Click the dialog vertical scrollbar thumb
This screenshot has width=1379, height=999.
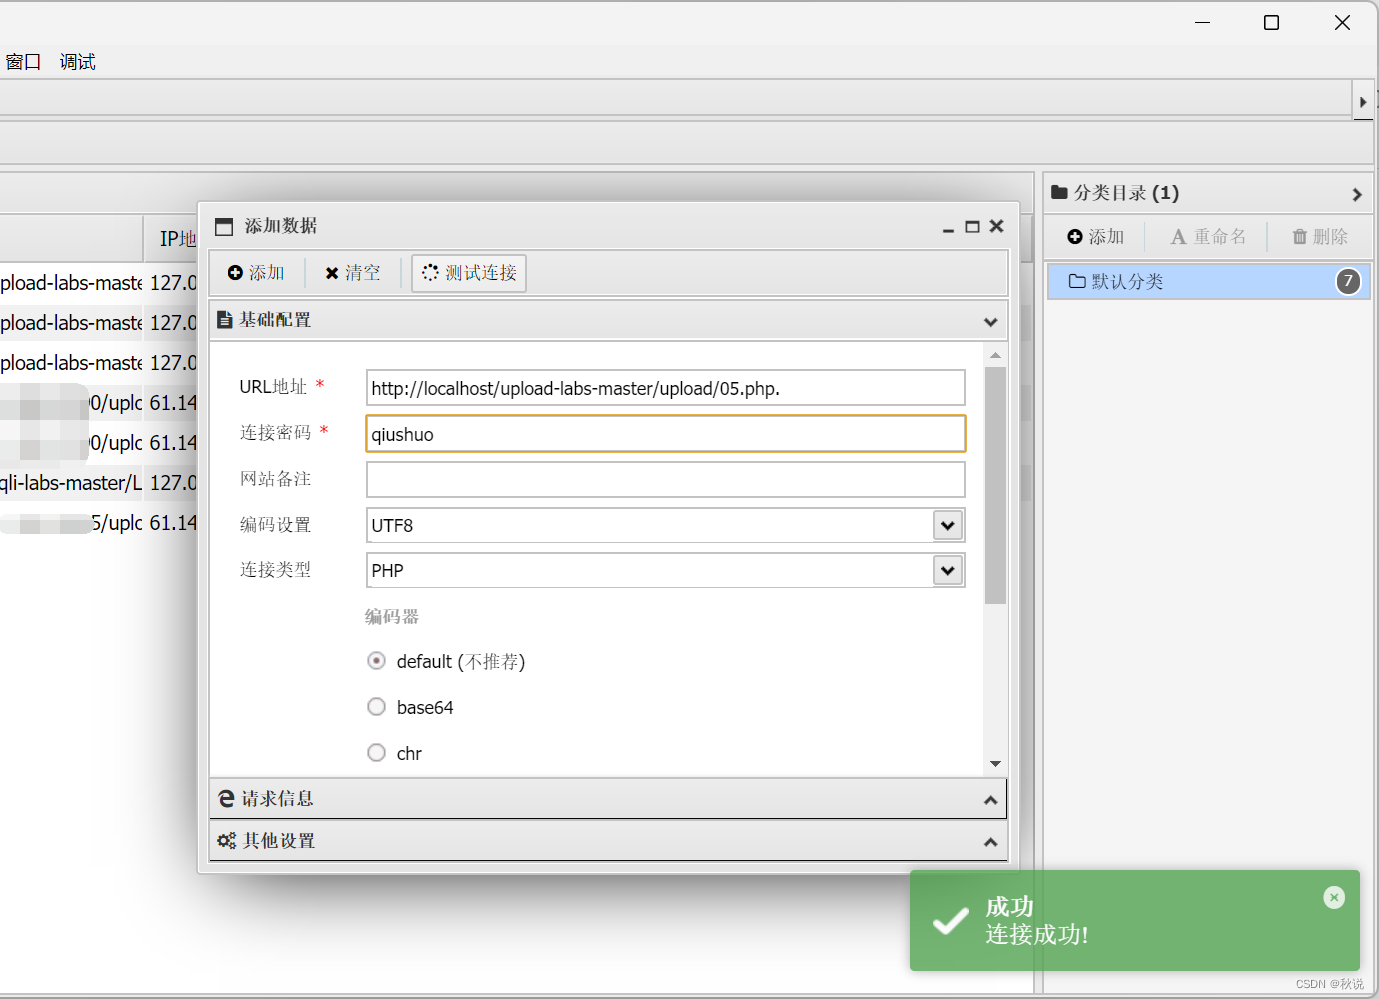[x=995, y=485]
